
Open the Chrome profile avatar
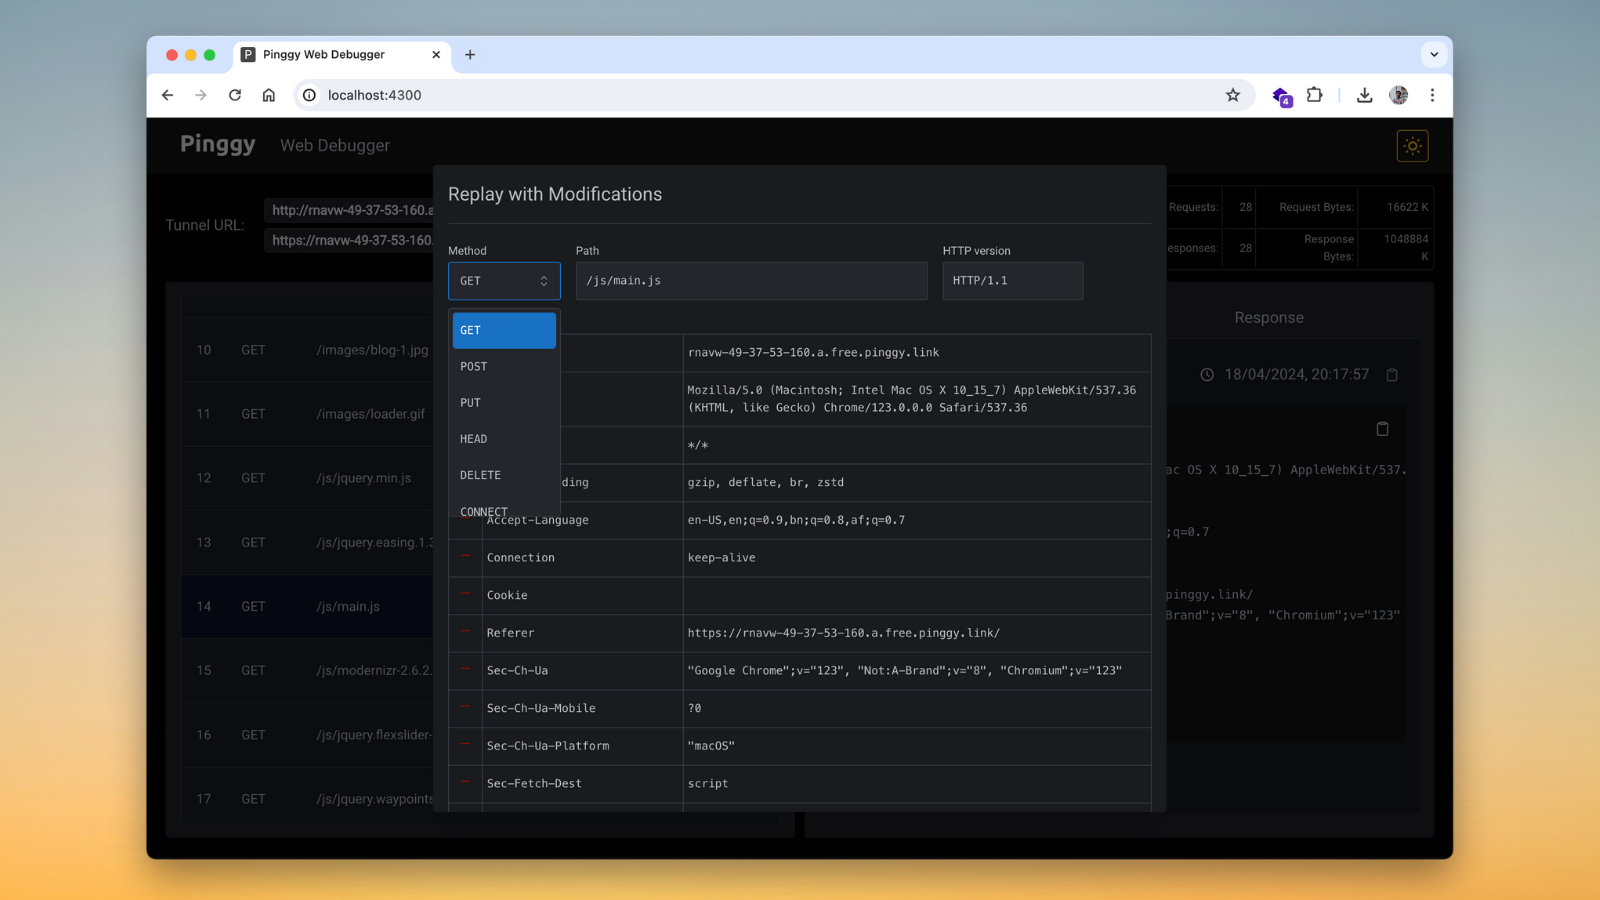coord(1399,95)
